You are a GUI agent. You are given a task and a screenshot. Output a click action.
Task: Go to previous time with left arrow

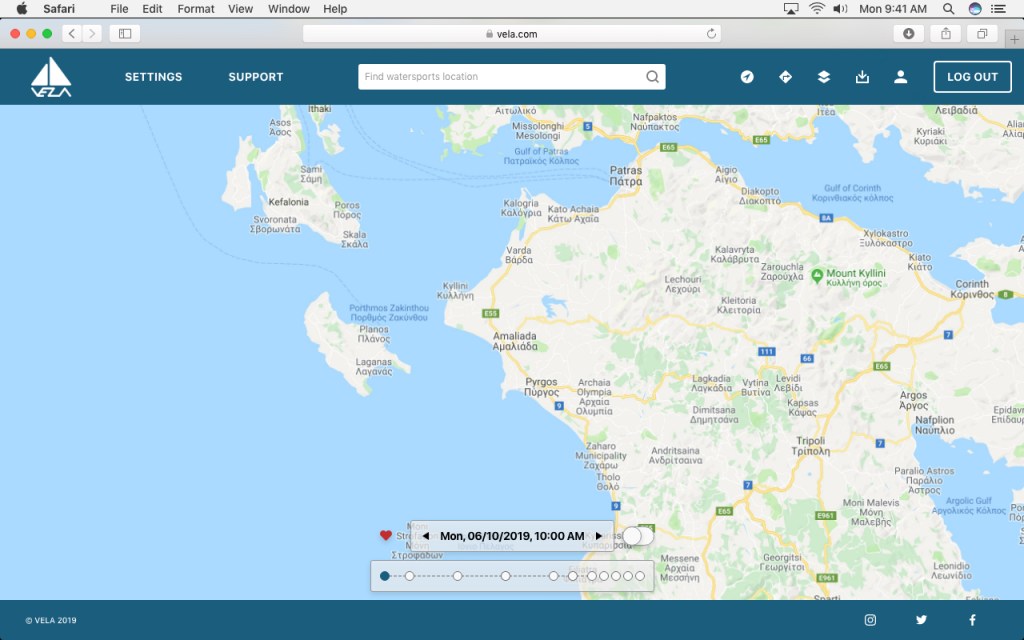[x=425, y=536]
